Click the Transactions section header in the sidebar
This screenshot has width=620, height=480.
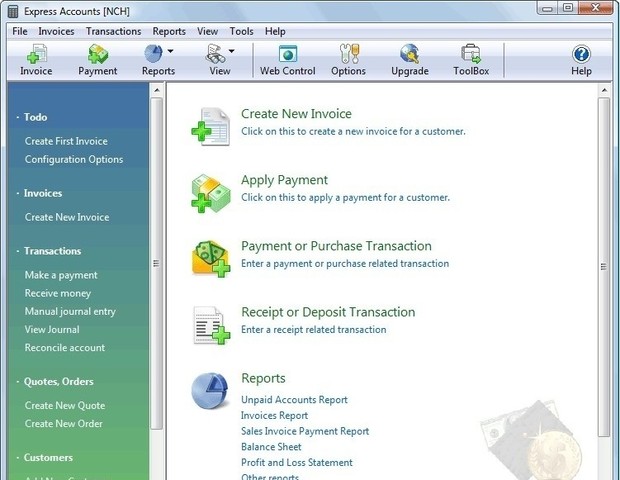coord(53,251)
